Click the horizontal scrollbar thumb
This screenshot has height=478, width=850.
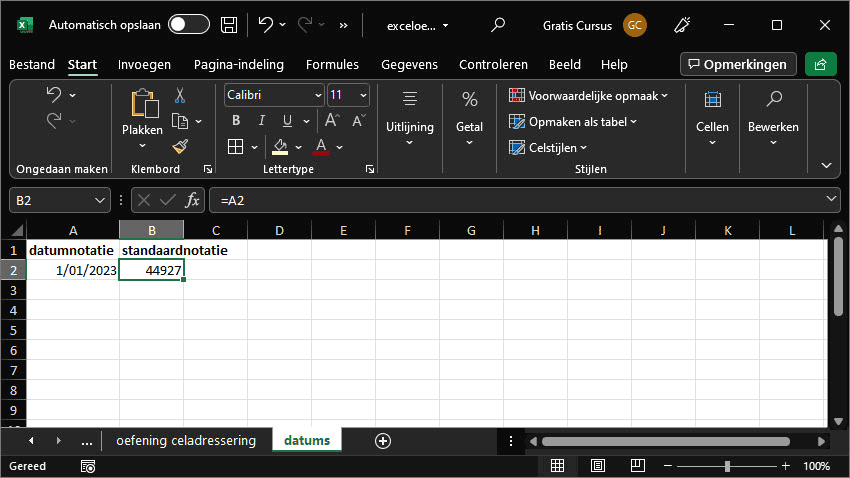[x=666, y=441]
